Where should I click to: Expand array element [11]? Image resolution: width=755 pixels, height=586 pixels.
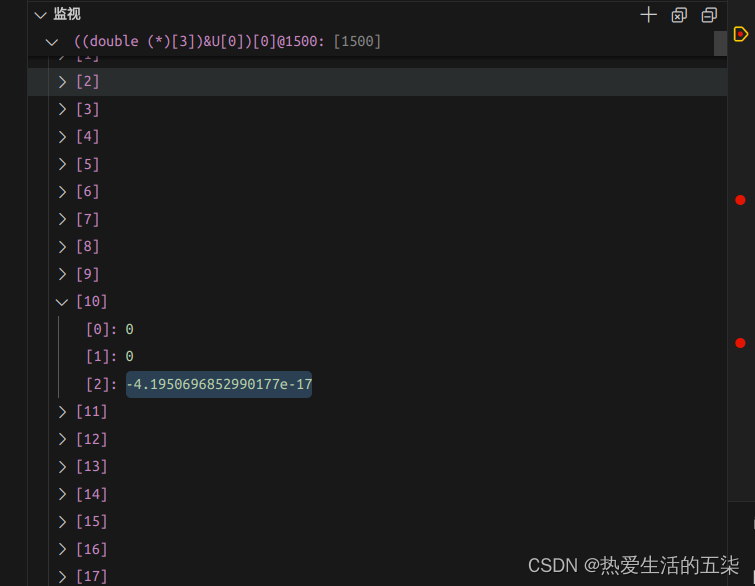(x=62, y=412)
